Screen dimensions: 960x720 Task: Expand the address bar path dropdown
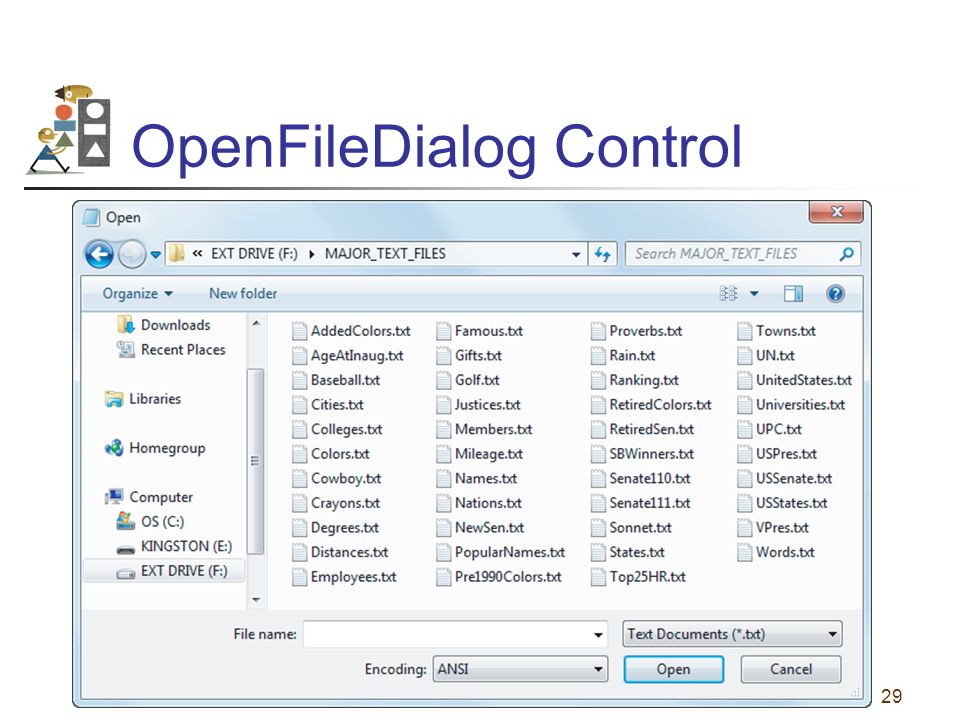pos(576,255)
